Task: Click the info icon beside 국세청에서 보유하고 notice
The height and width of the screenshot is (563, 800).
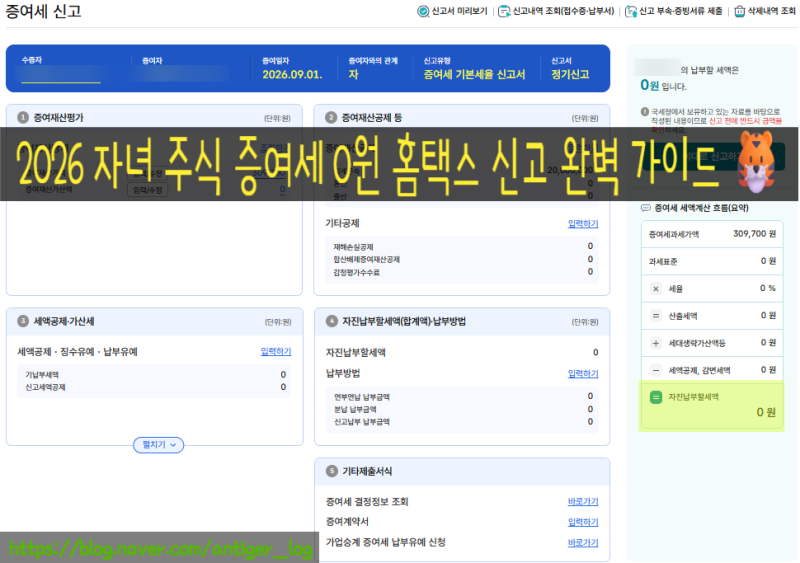Action: click(x=645, y=112)
